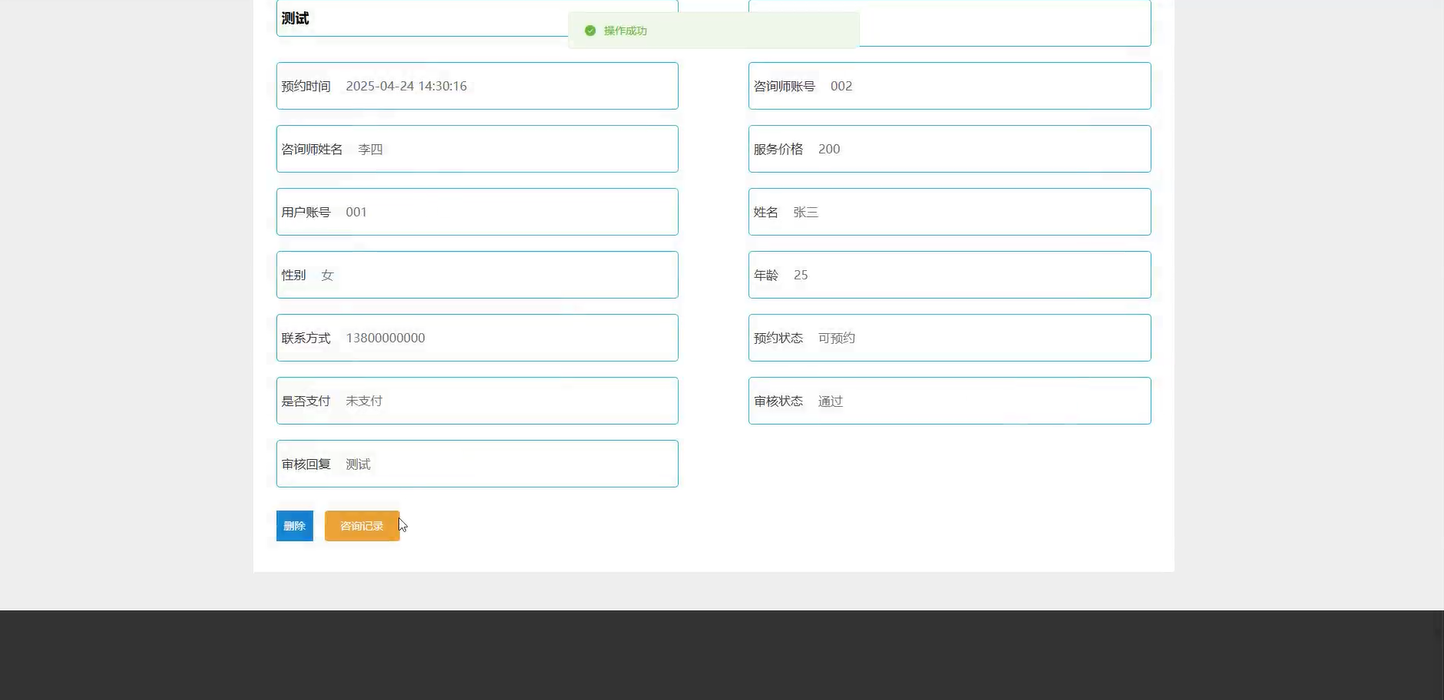Click the 通过 audit status value
The height and width of the screenshot is (700, 1444).
pos(831,401)
